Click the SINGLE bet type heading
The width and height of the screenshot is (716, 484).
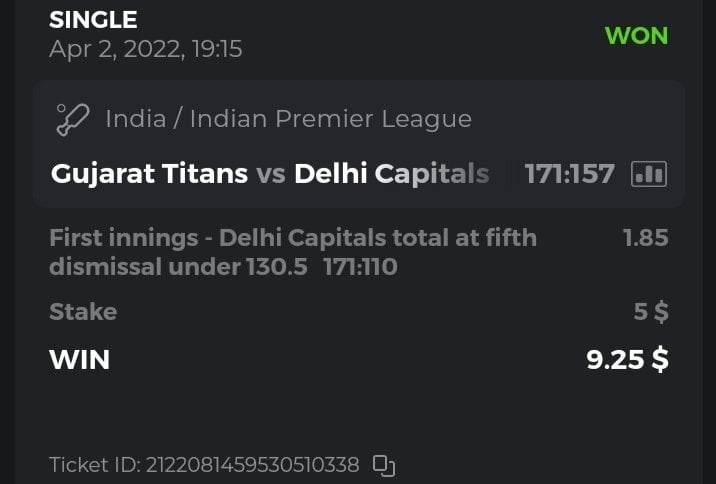[93, 19]
